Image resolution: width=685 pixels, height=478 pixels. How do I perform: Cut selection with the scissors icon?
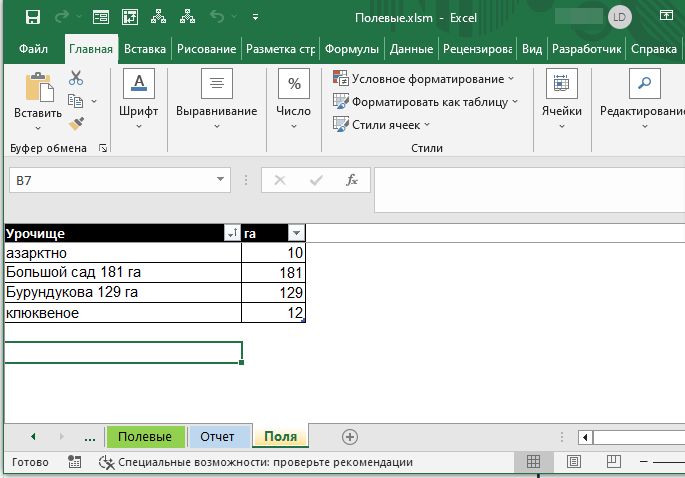coord(76,78)
